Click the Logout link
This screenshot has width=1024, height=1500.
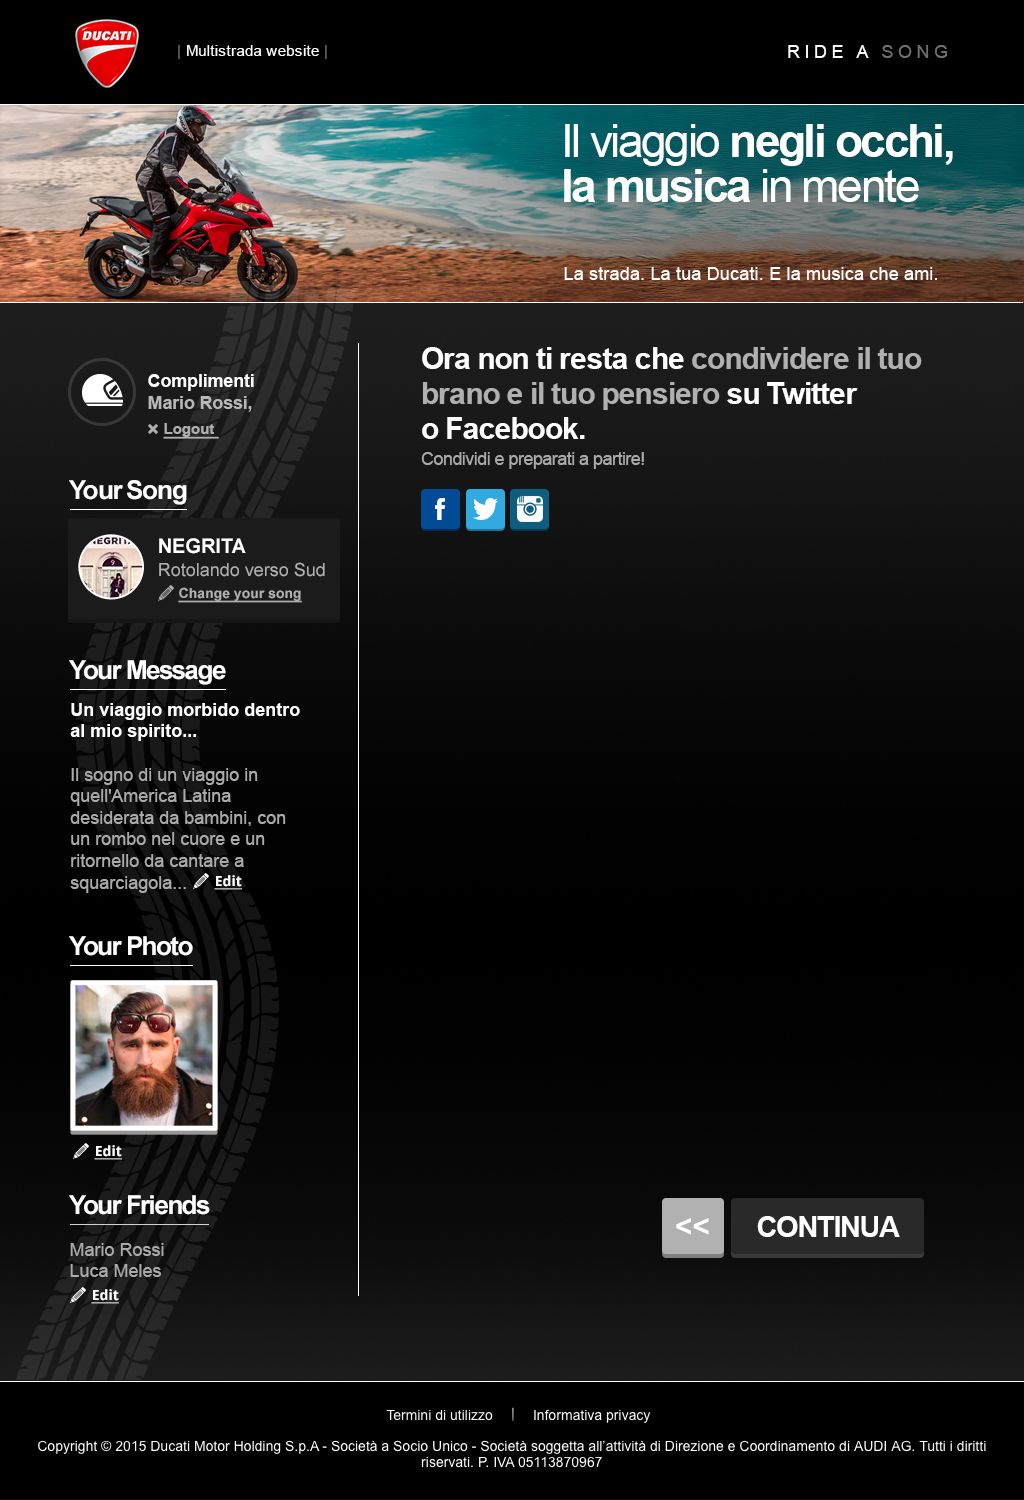tap(189, 429)
